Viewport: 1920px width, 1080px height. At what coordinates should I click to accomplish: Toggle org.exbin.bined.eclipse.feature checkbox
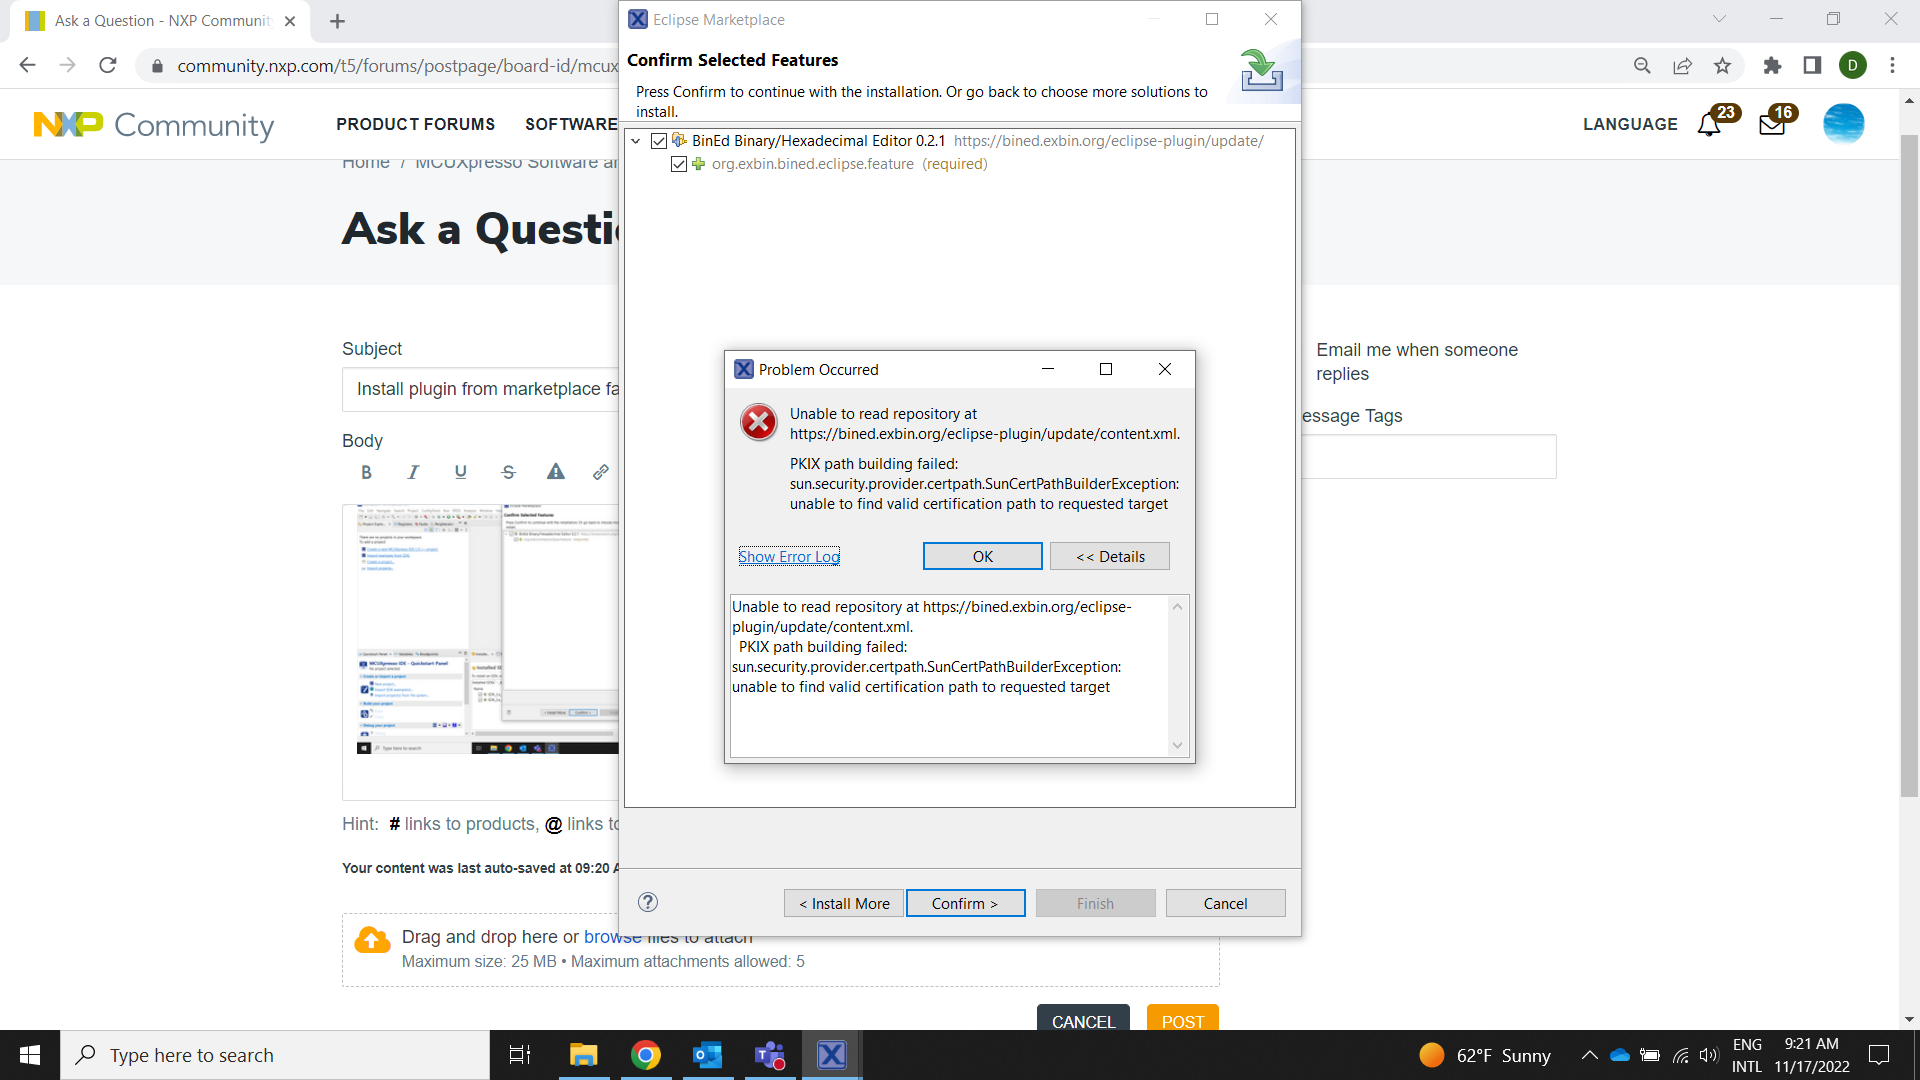[x=679, y=164]
